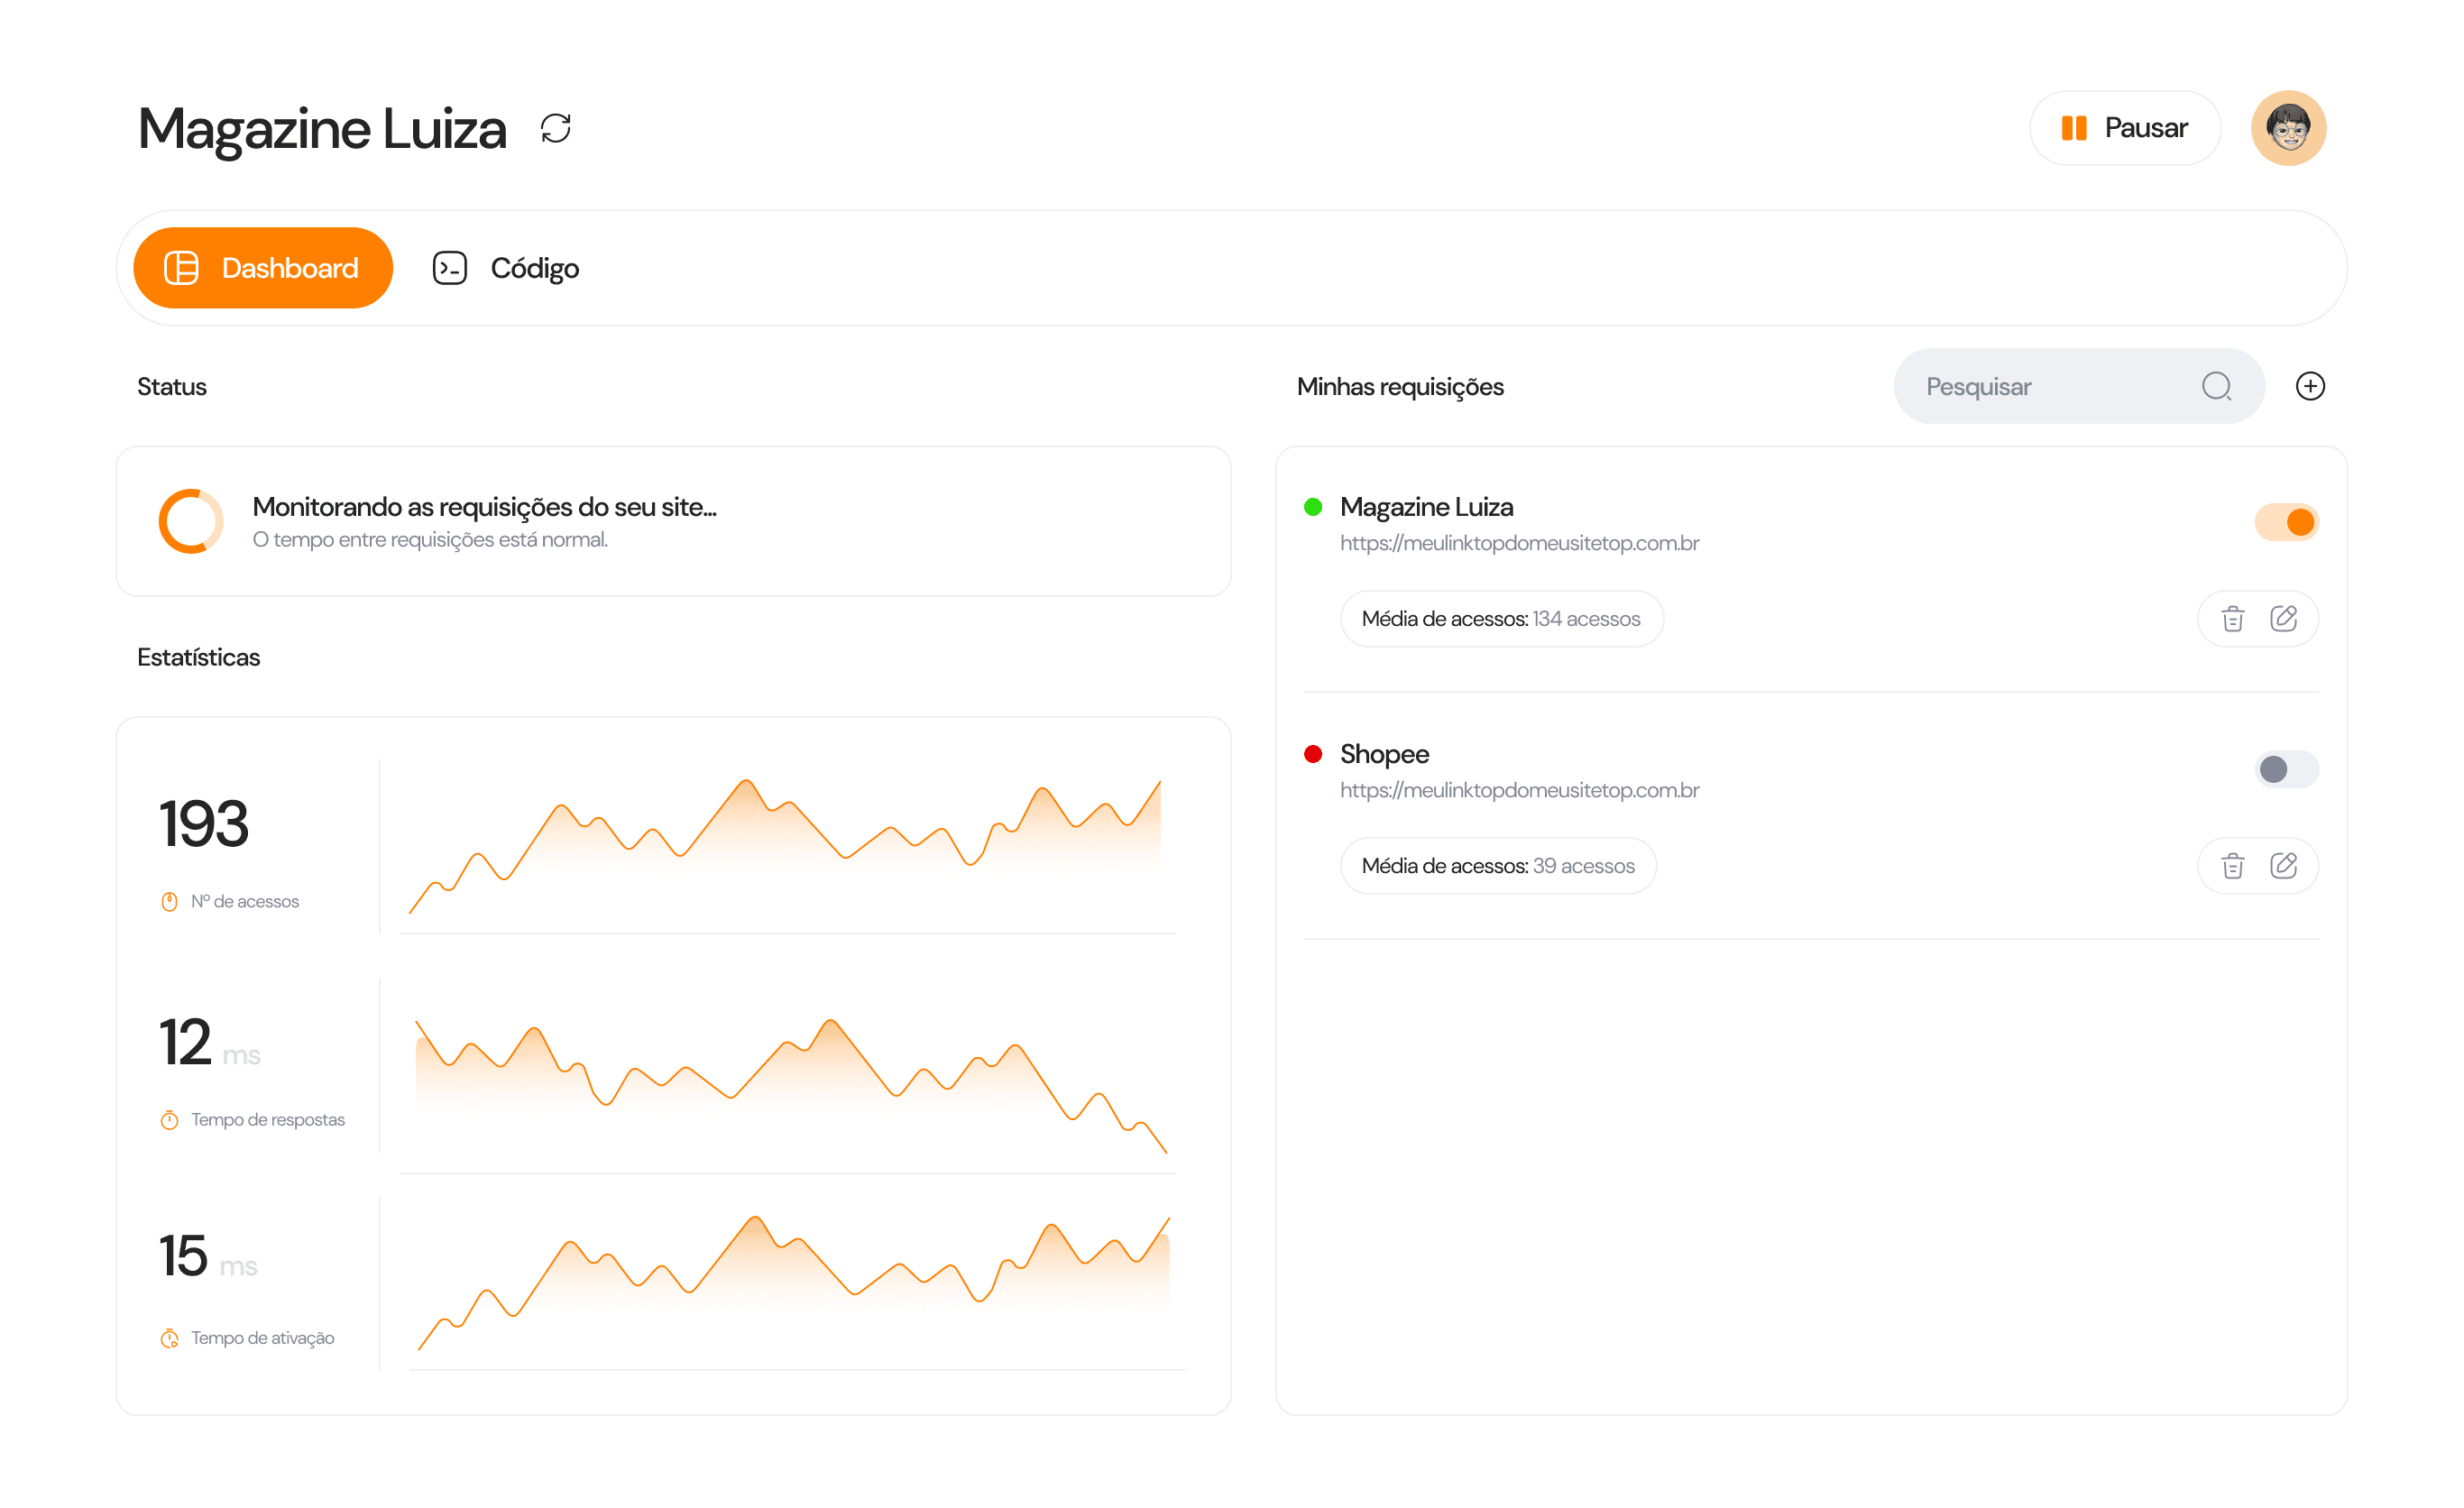The height and width of the screenshot is (1508, 2464).
Task: Delete the Shopee request via trash icon
Action: (2232, 866)
